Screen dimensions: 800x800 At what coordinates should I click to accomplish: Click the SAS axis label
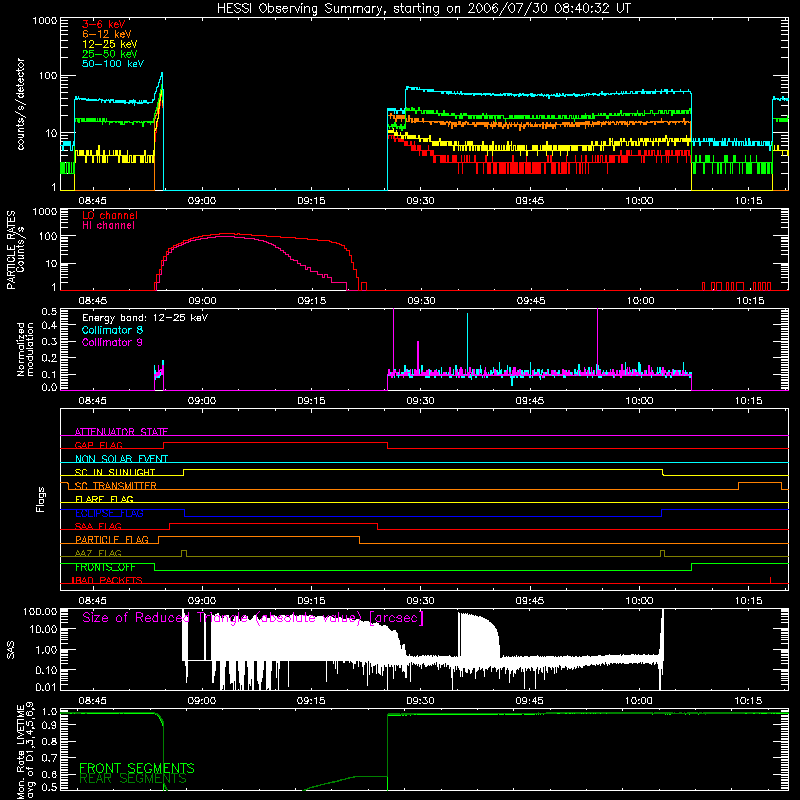coord(10,650)
